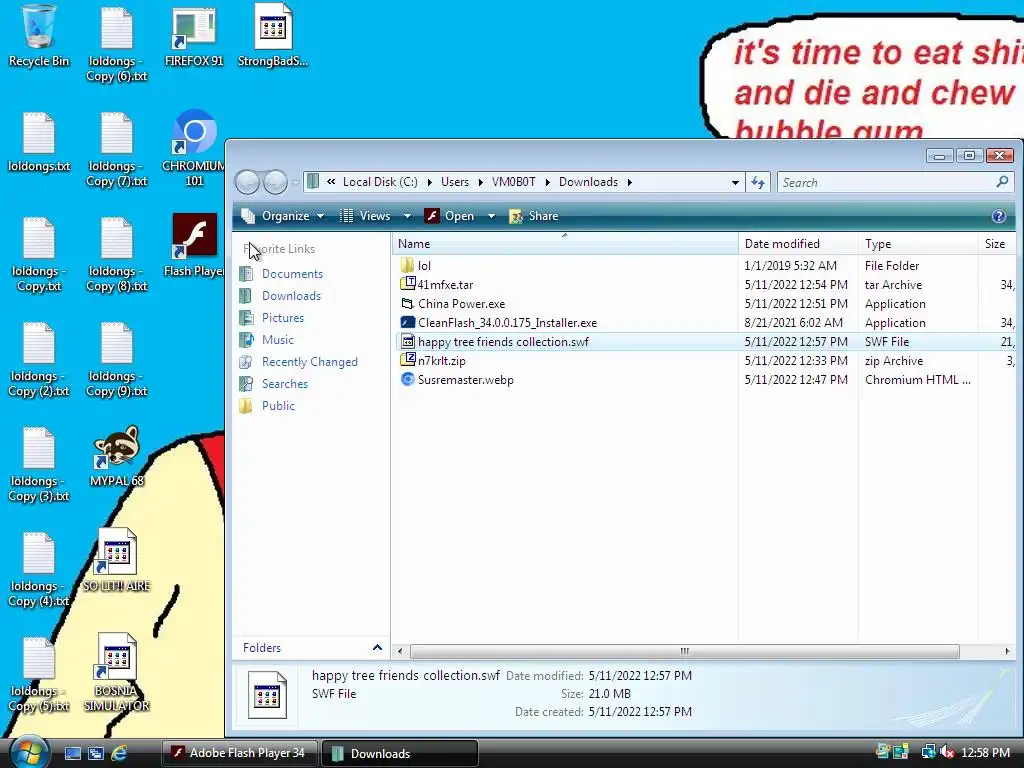Click the muted volume tray icon

[x=947, y=752]
